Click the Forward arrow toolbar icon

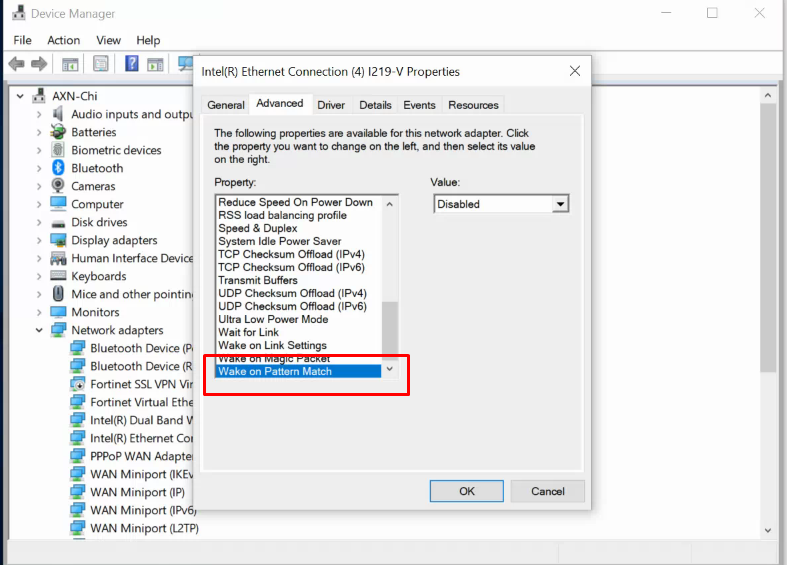coord(39,64)
